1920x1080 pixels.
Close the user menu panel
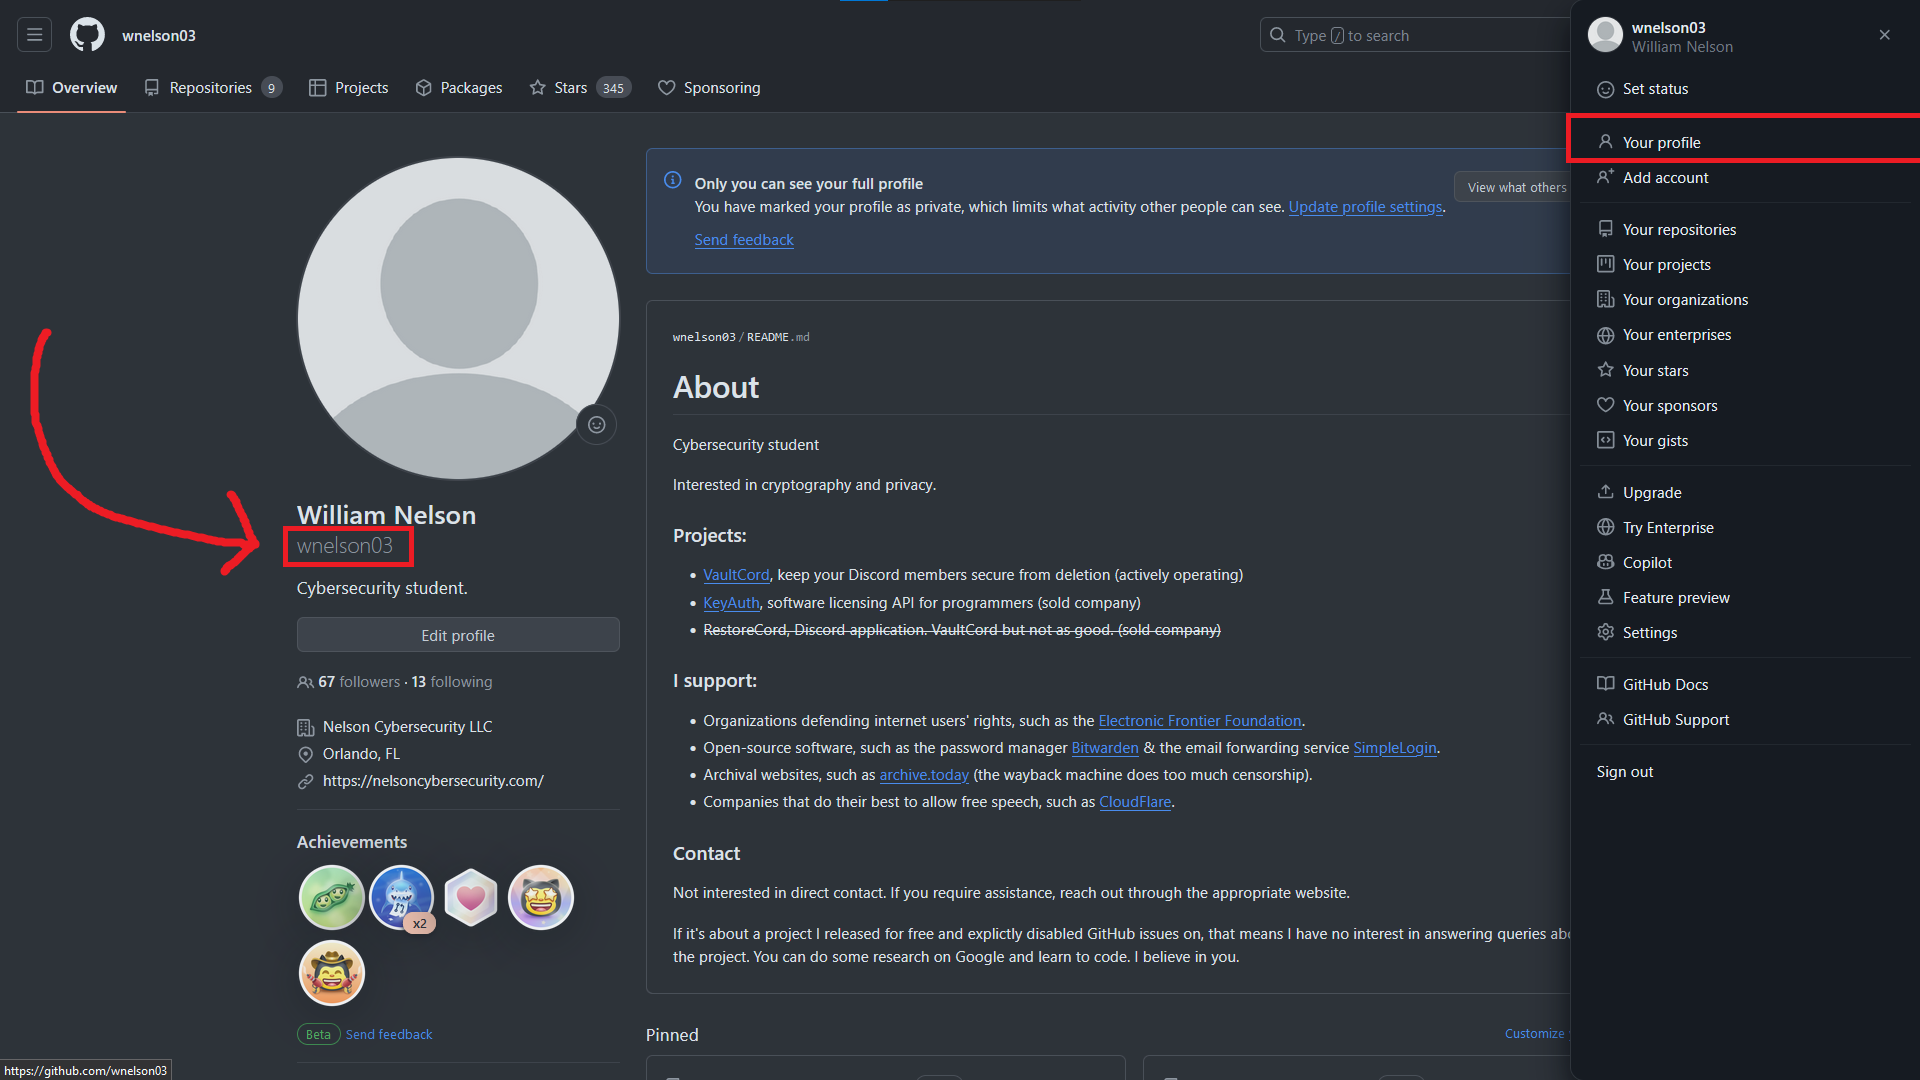click(x=1884, y=35)
